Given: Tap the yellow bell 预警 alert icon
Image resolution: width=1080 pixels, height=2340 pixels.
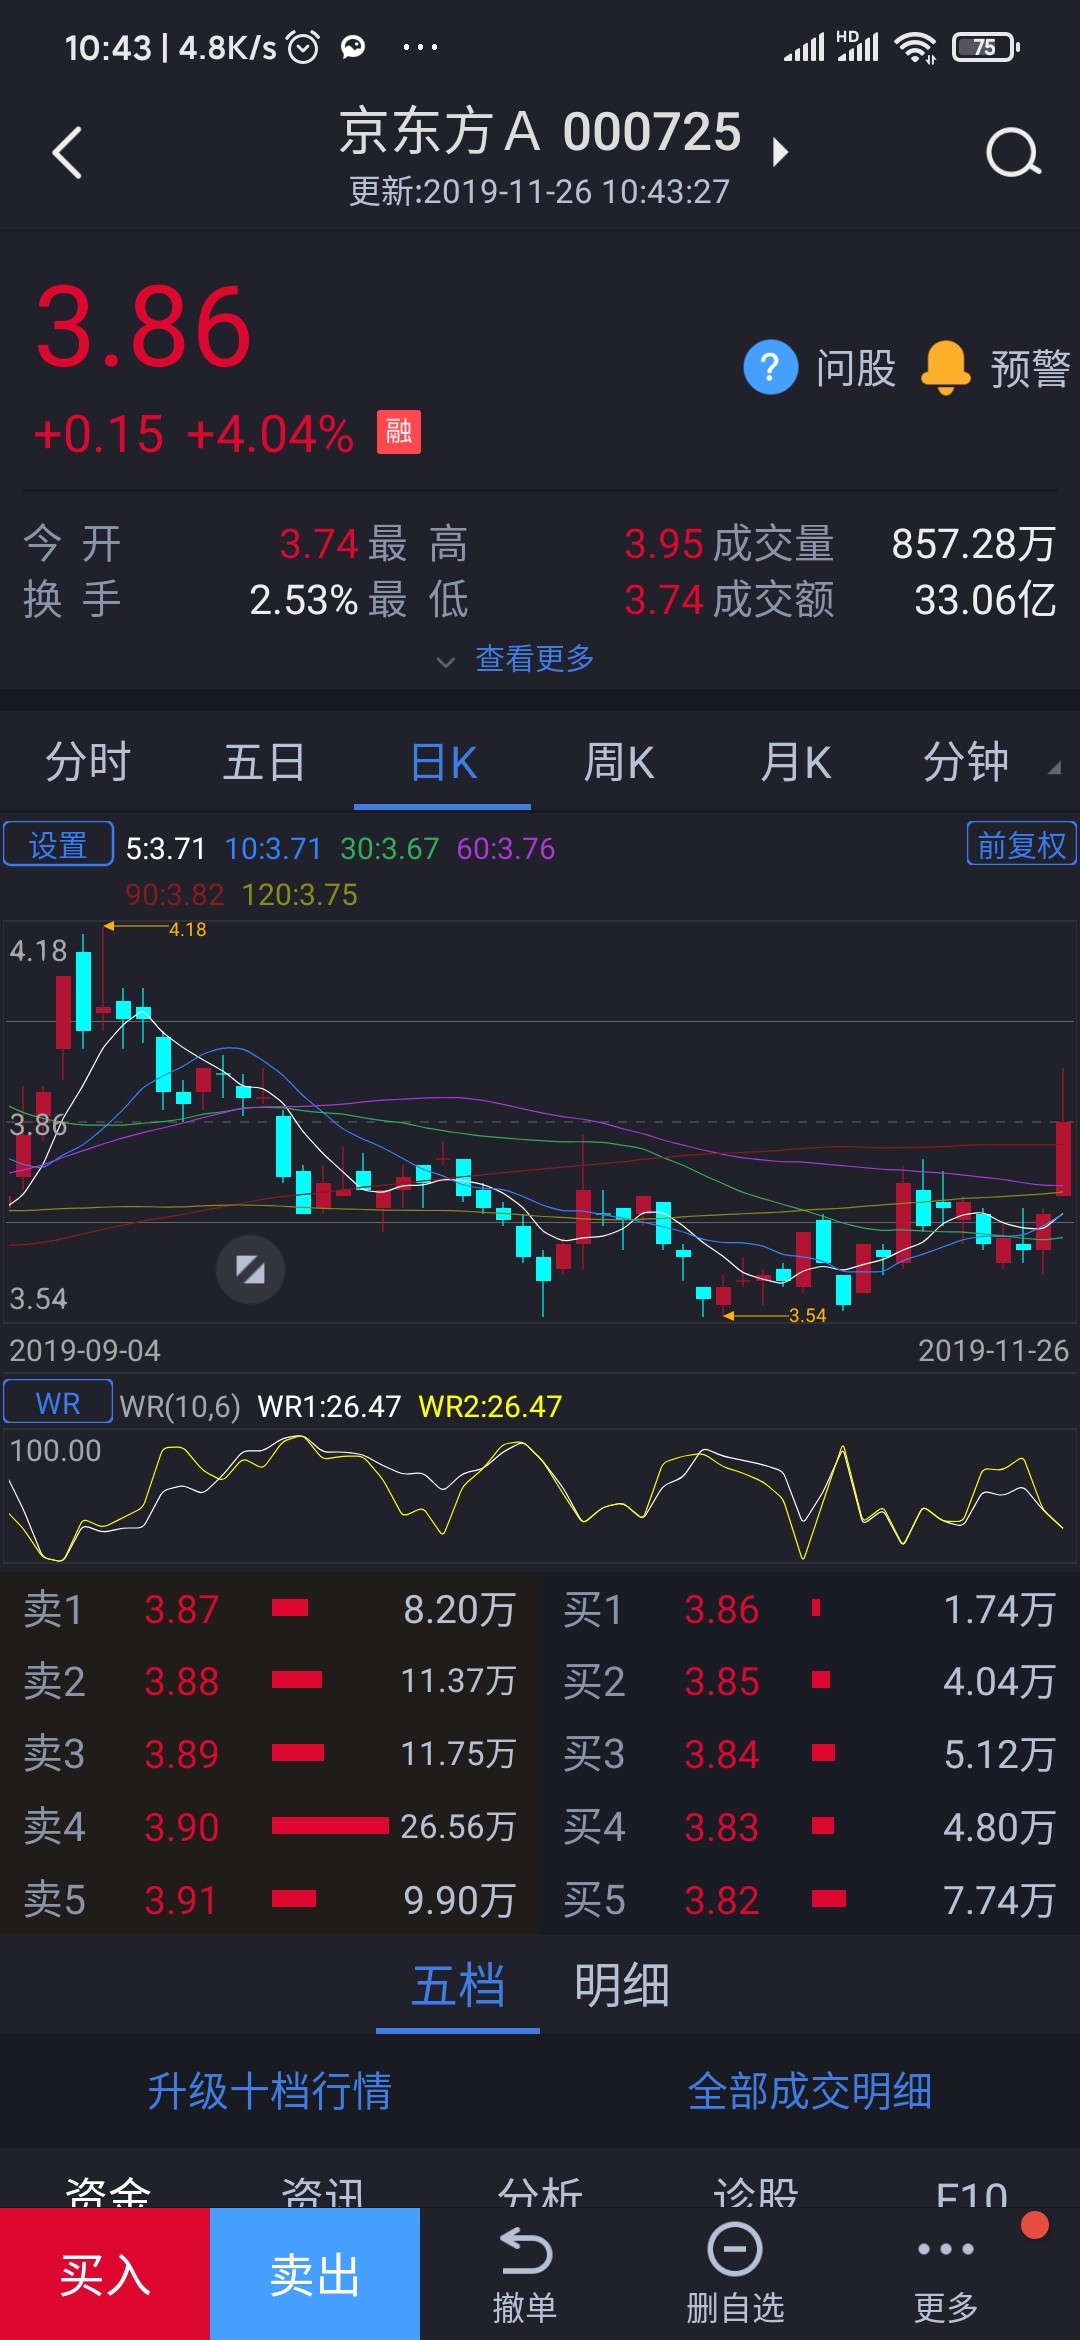Looking at the screenshot, I should 945,368.
